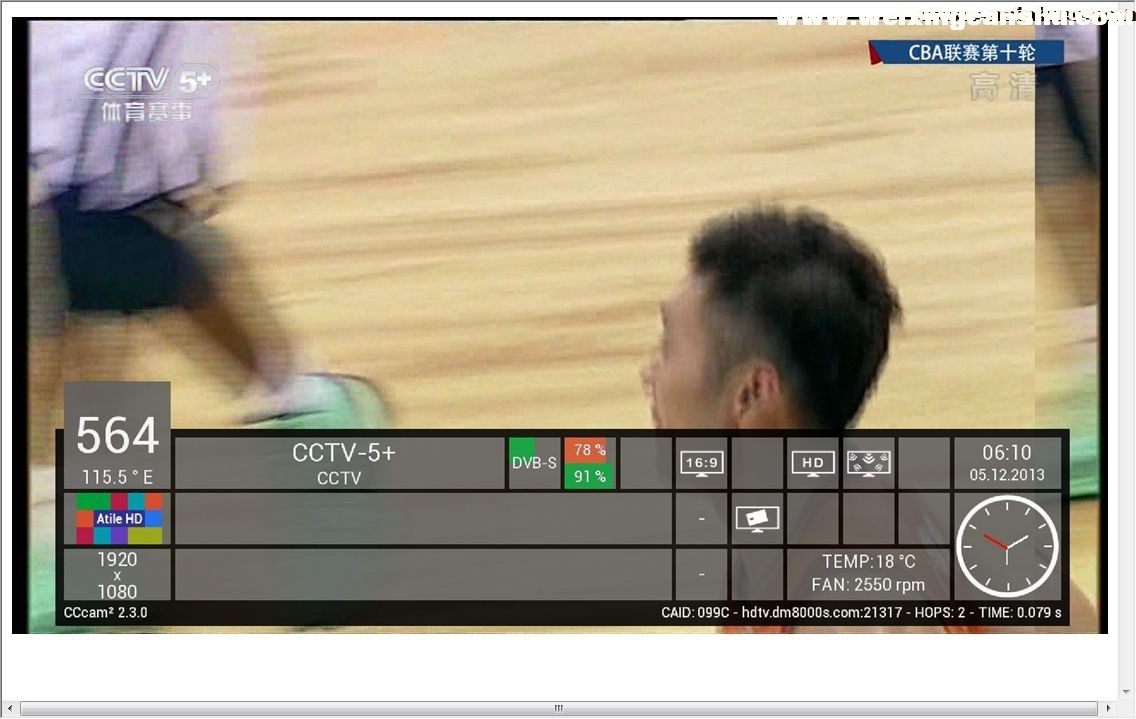
Task: Click the scroll right arrow
Action: 1108,708
